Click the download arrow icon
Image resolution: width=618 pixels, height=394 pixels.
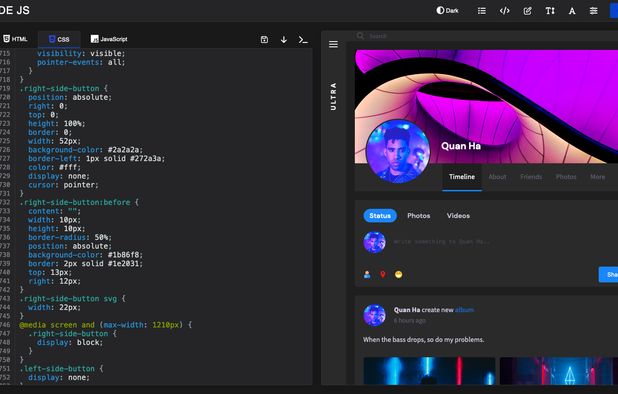pos(284,39)
